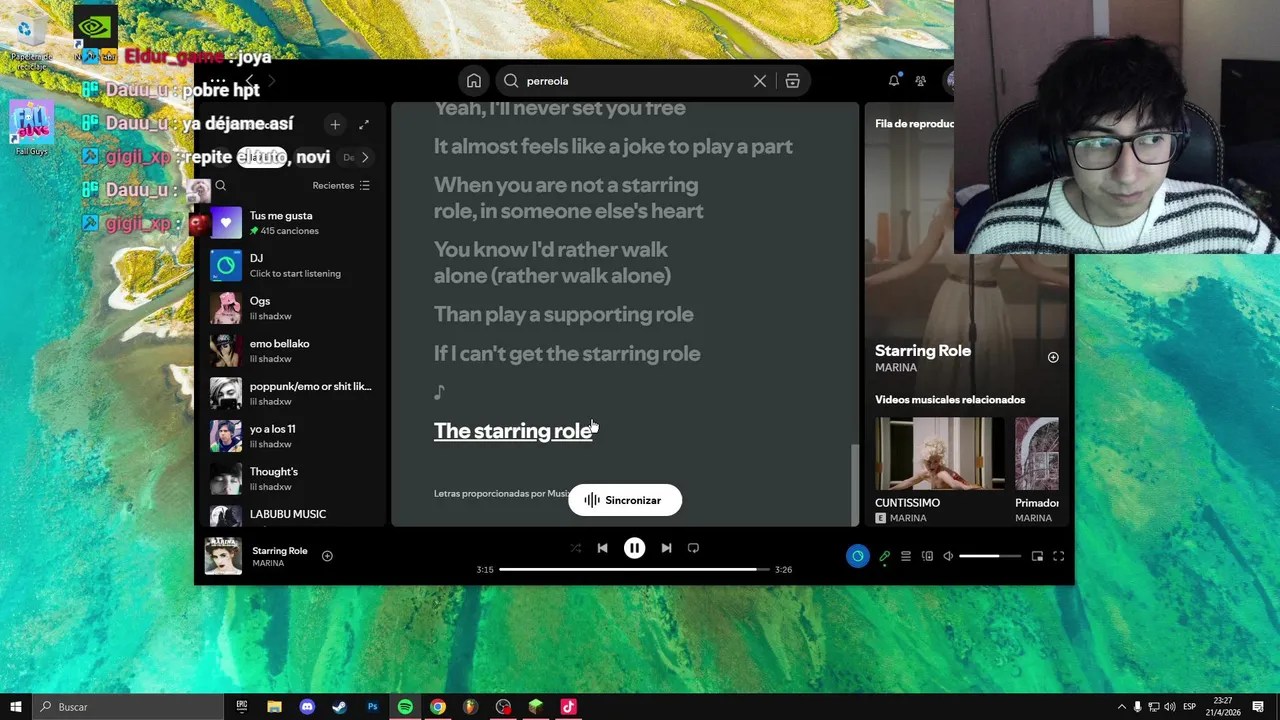Image resolution: width=1280 pixels, height=720 pixels.
Task: Mute the volume speaker icon
Action: pos(948,556)
